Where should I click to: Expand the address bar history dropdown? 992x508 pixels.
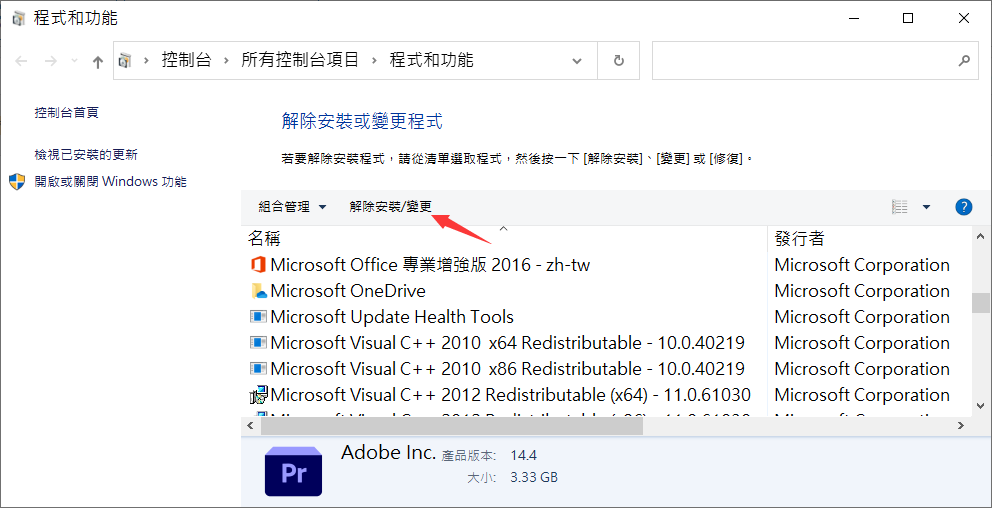576,61
